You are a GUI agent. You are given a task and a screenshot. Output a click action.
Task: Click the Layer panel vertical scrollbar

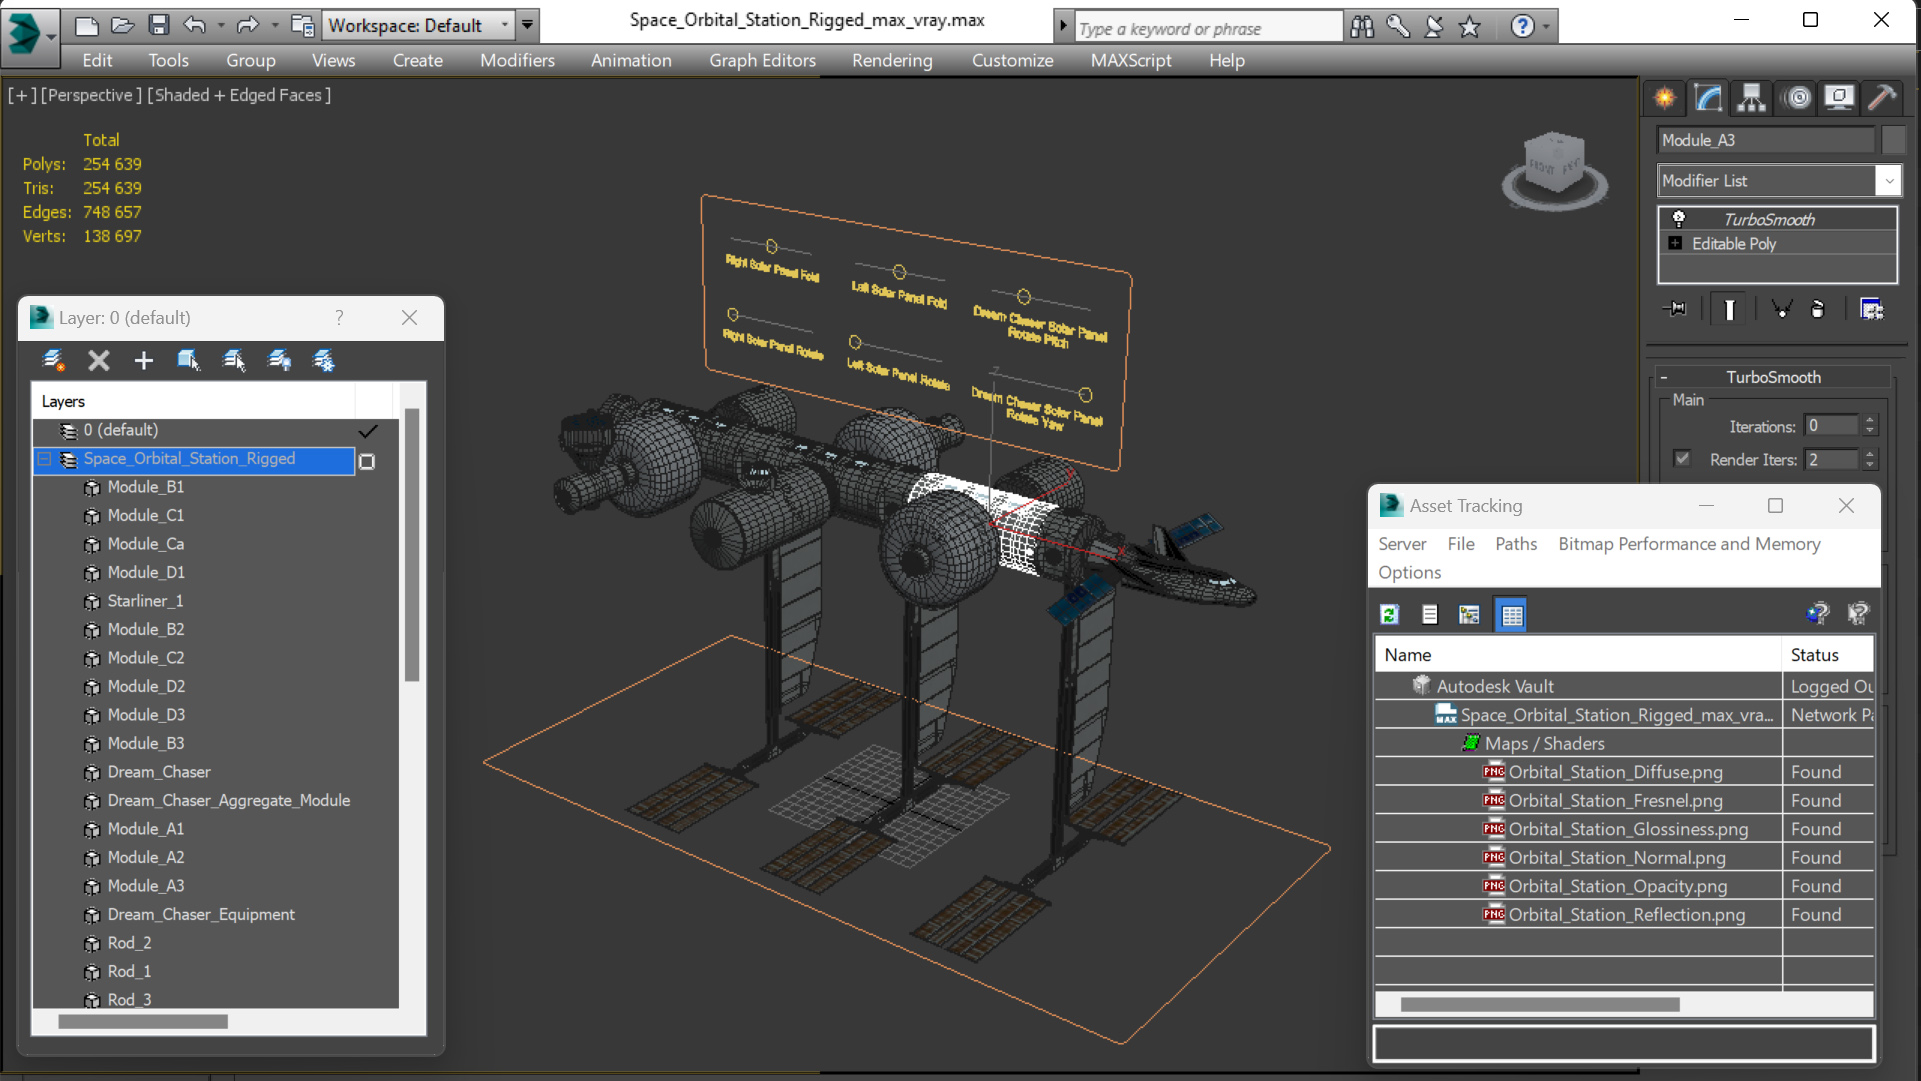(x=412, y=545)
